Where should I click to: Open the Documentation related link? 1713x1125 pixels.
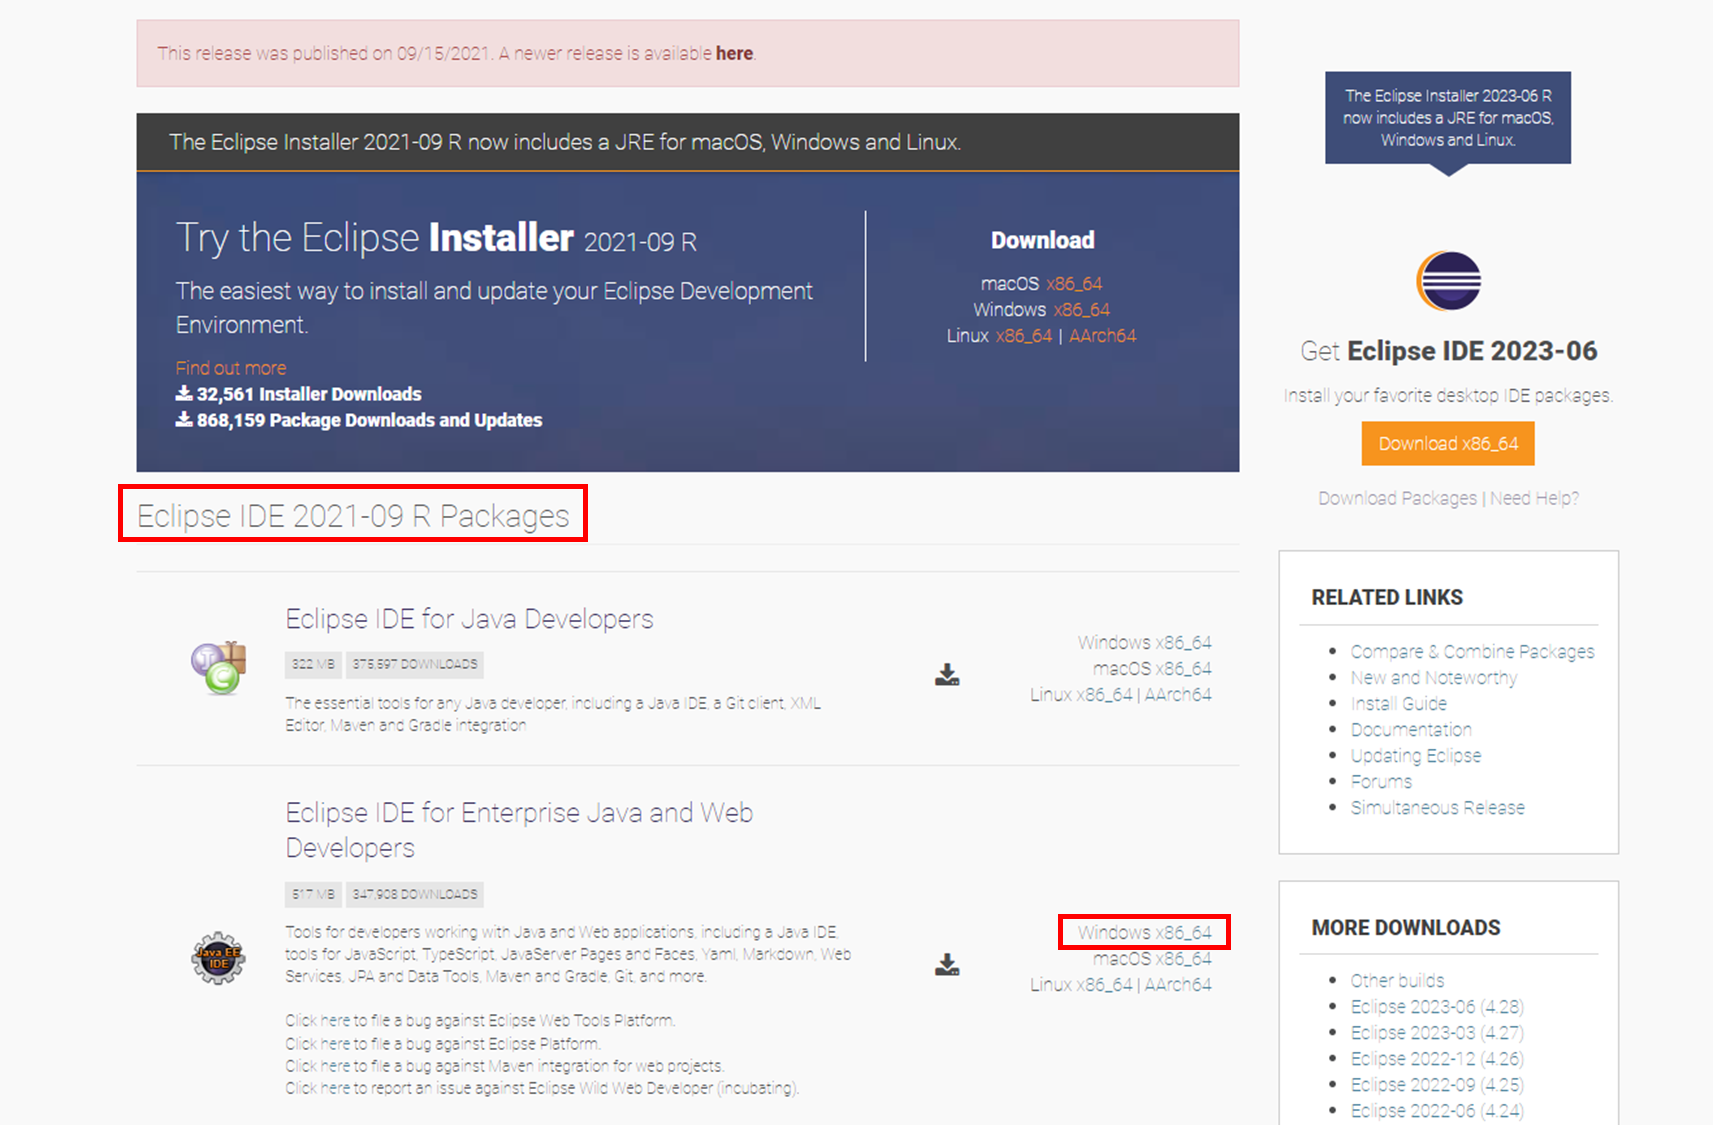[x=1411, y=729]
